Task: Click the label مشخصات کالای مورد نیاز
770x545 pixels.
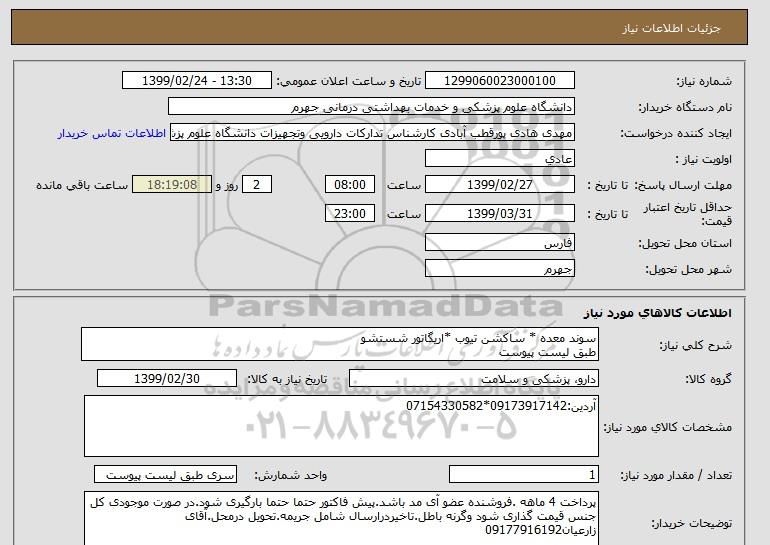Action: [668, 427]
